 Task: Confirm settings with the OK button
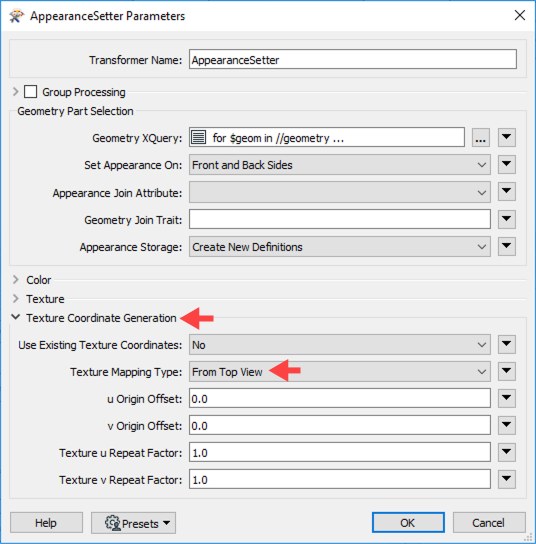(x=408, y=522)
